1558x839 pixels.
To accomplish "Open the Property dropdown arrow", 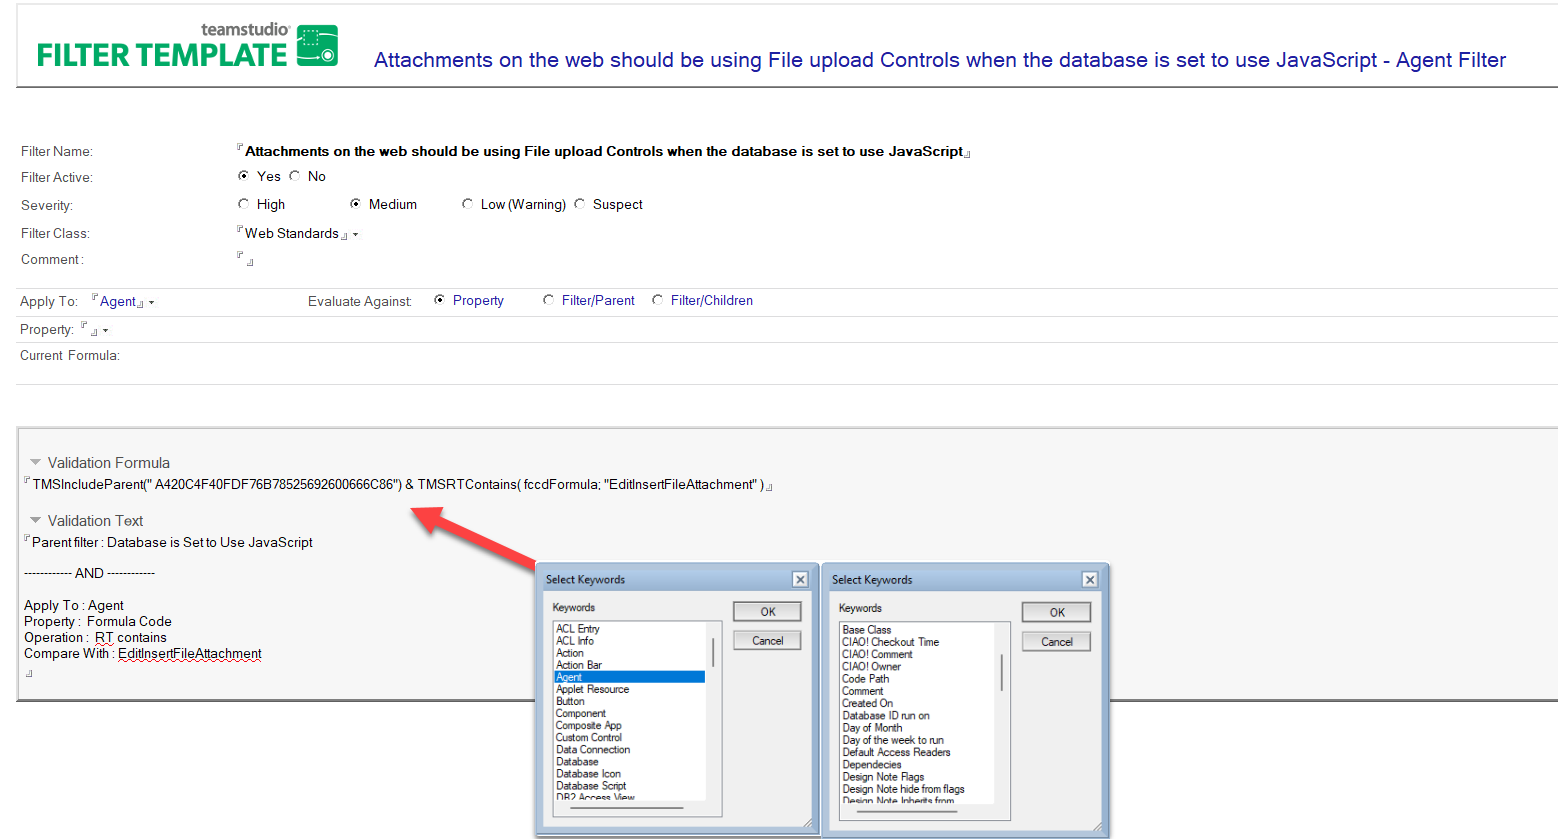I will tap(105, 331).
